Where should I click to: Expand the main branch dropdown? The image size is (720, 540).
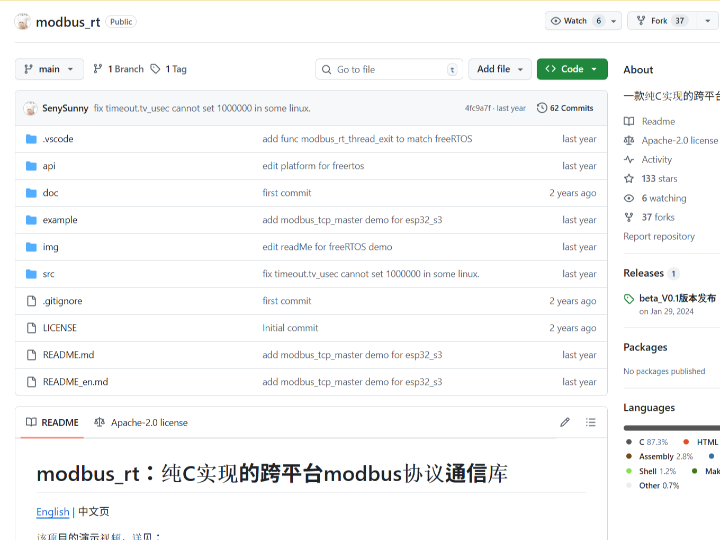(49, 69)
